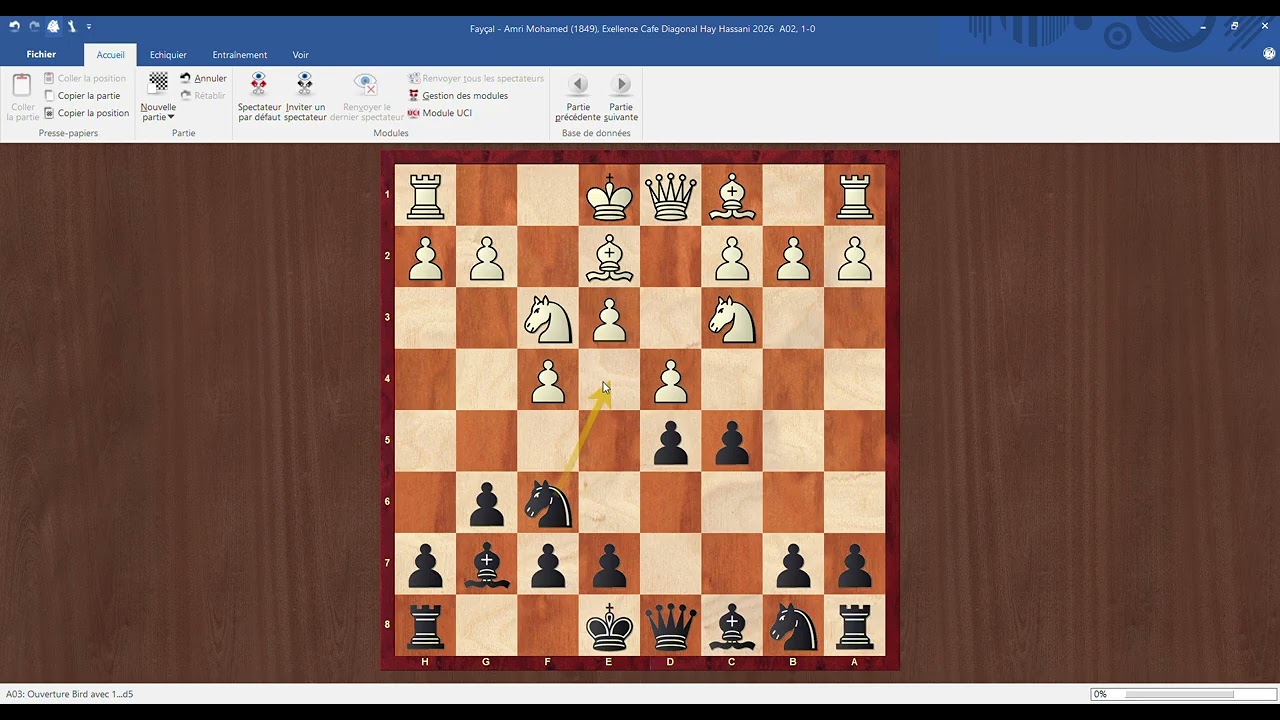Click Copier la position
Image resolution: width=1280 pixels, height=720 pixels.
coord(86,113)
